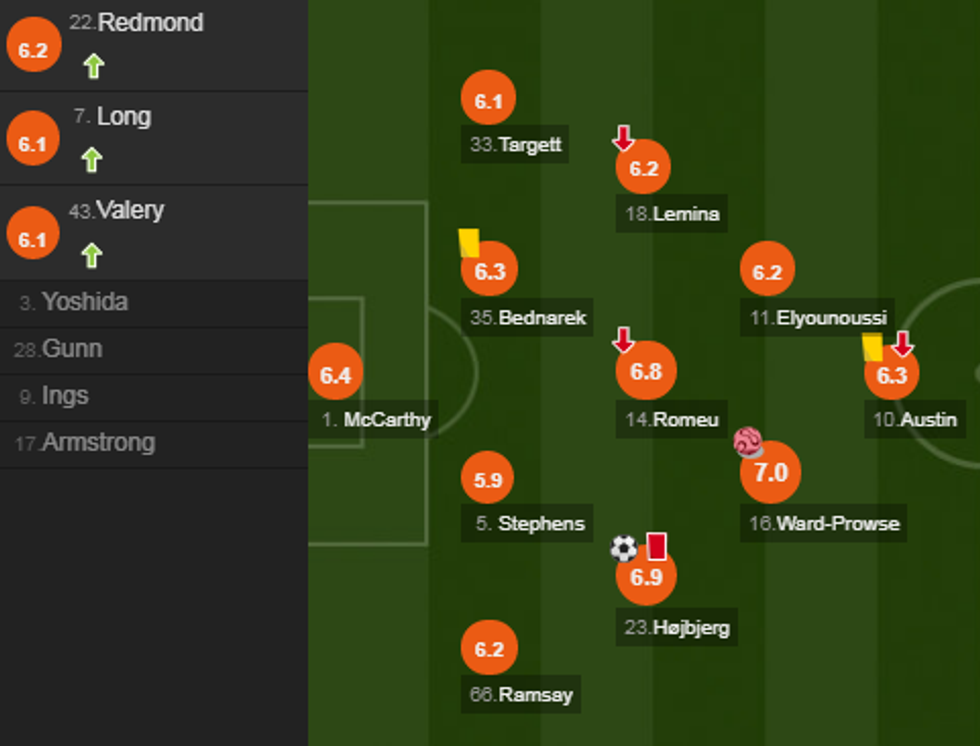Click the green substituted-on arrow under Valery
The width and height of the screenshot is (980, 746).
coord(91,255)
